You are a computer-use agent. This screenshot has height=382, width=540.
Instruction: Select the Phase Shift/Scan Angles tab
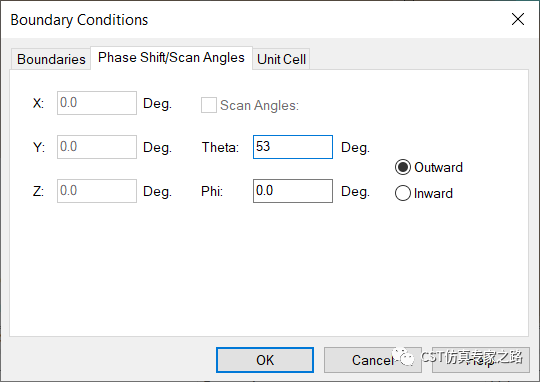click(x=171, y=58)
